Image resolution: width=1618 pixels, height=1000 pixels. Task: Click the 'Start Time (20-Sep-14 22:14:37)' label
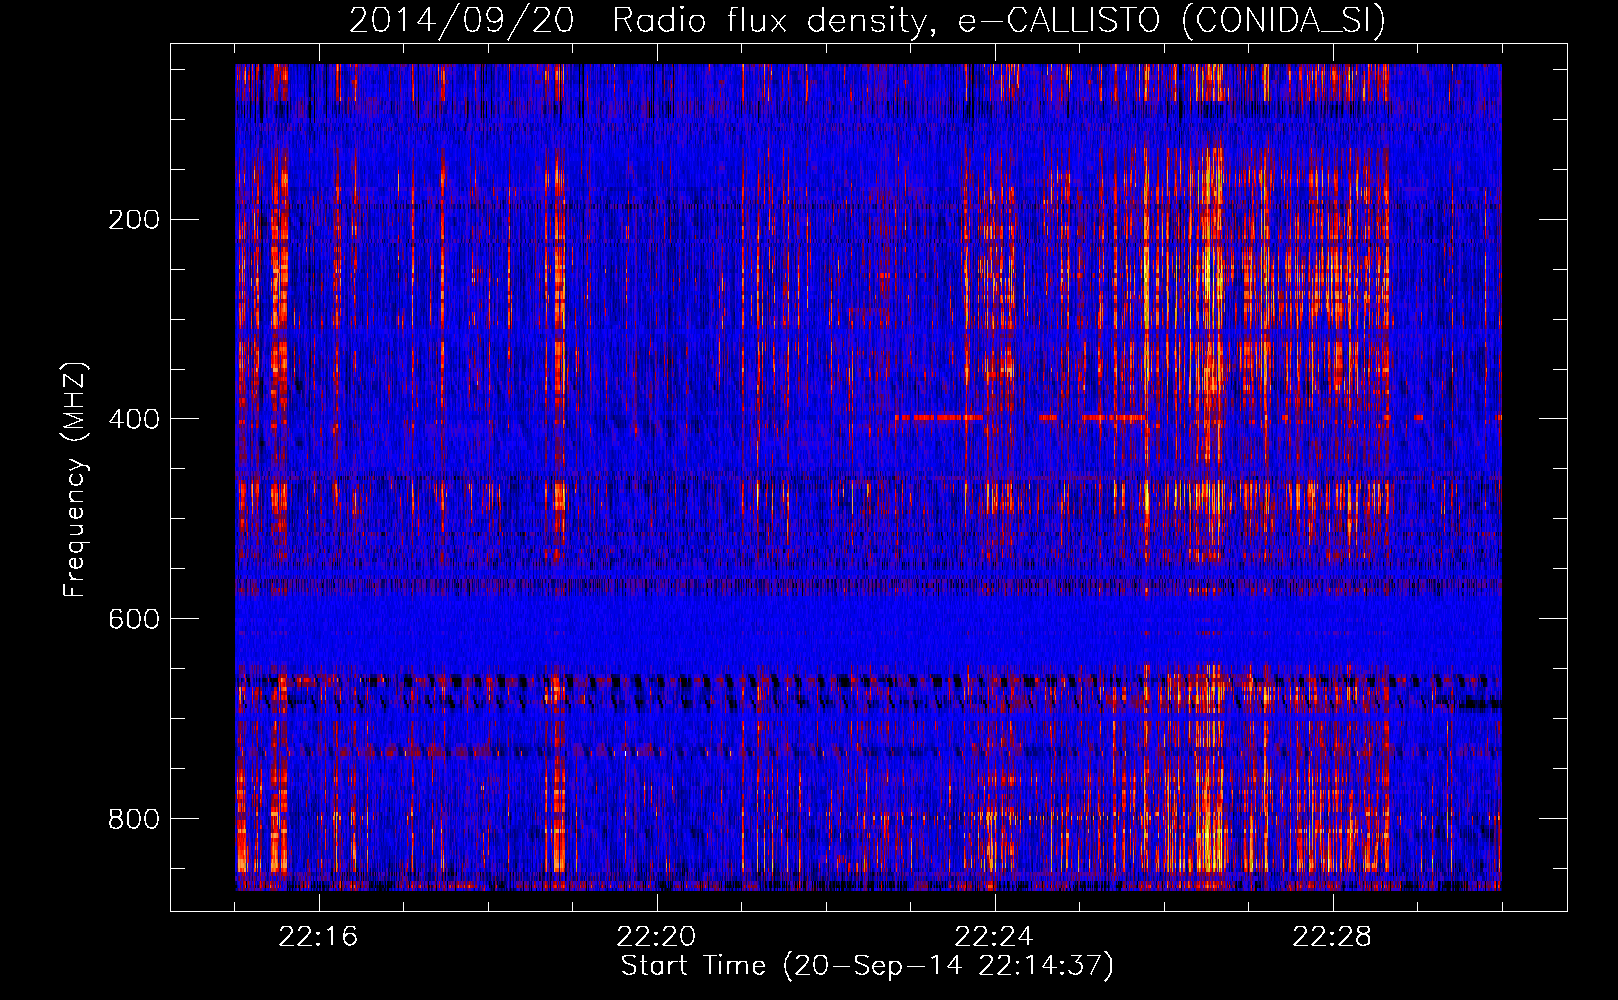[867, 966]
